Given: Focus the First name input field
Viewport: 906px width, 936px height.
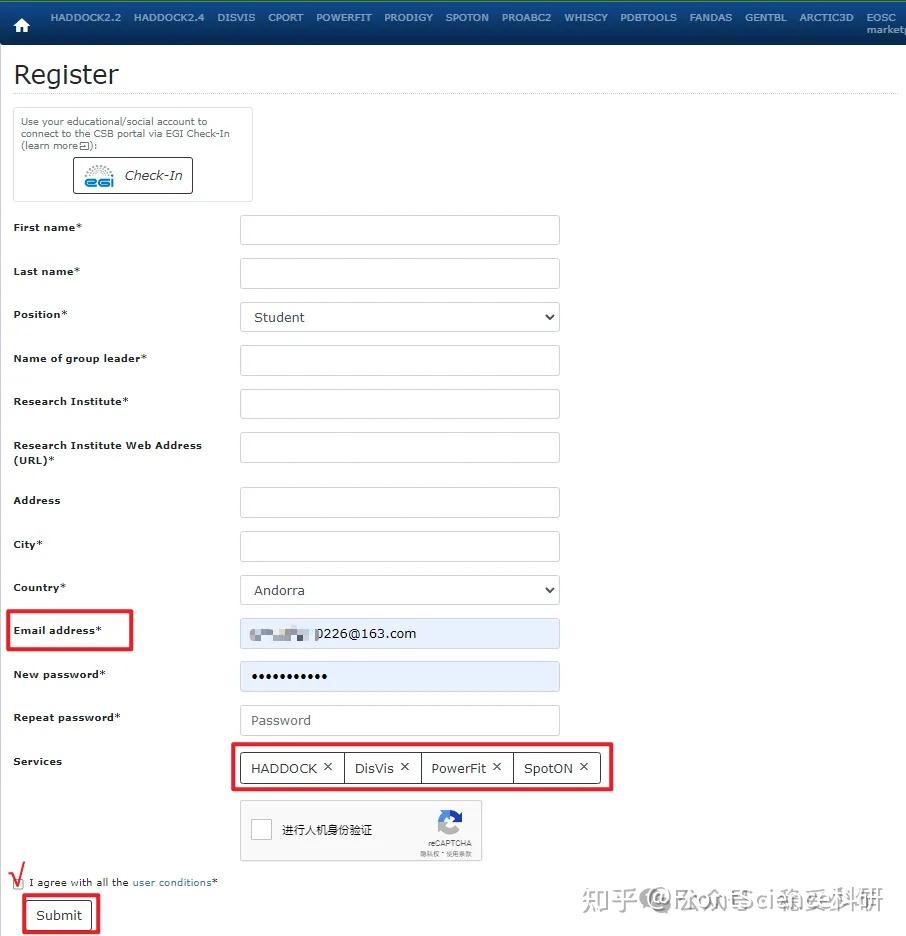Looking at the screenshot, I should click(400, 230).
